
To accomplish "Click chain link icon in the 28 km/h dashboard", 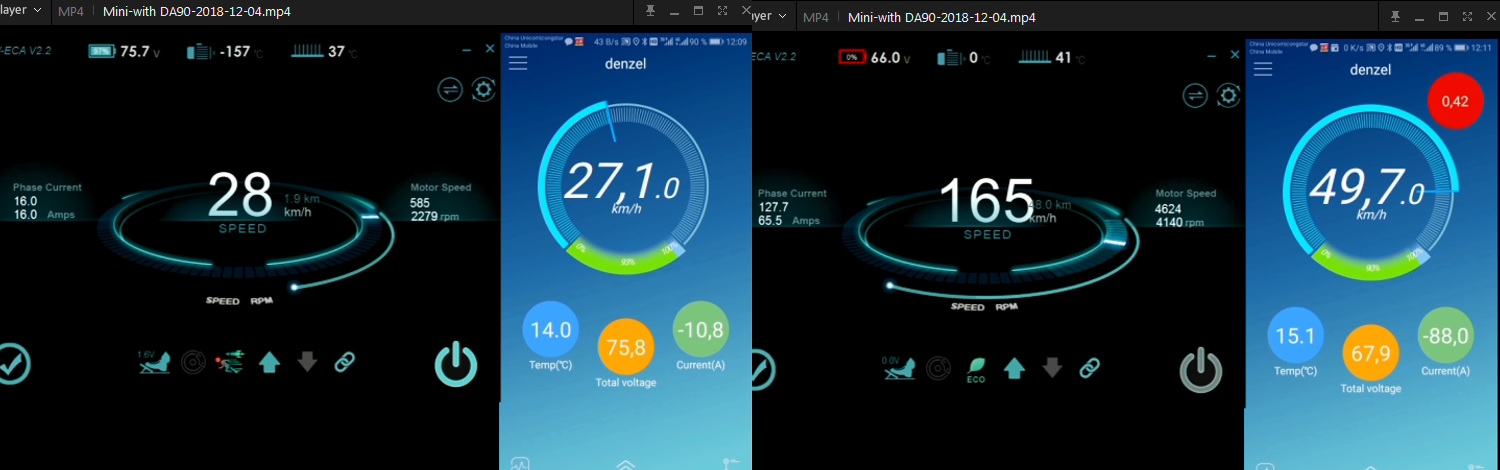I will pyautogui.click(x=345, y=362).
